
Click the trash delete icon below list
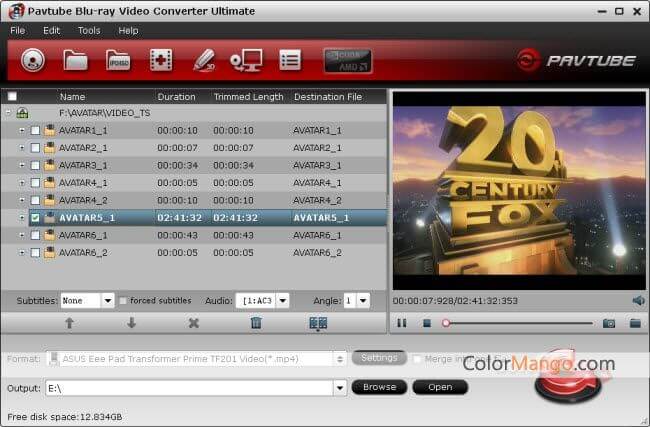tap(256, 324)
